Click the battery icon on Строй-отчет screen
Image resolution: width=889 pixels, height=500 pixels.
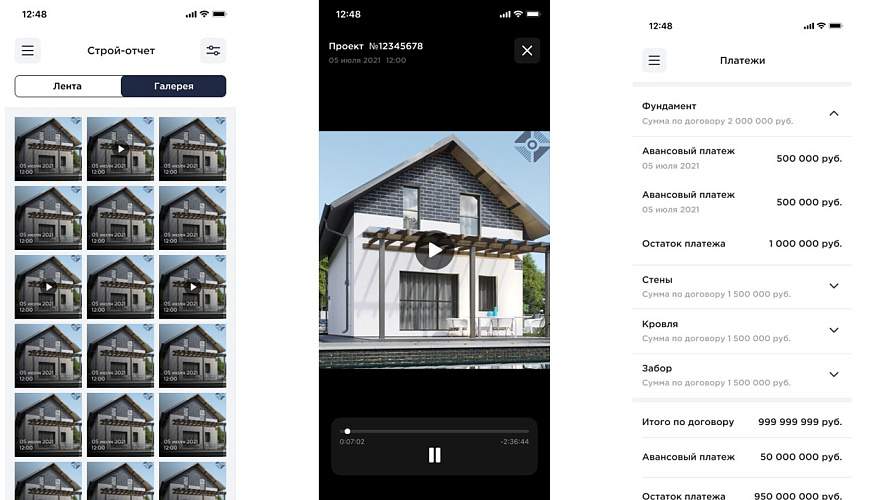219,14
